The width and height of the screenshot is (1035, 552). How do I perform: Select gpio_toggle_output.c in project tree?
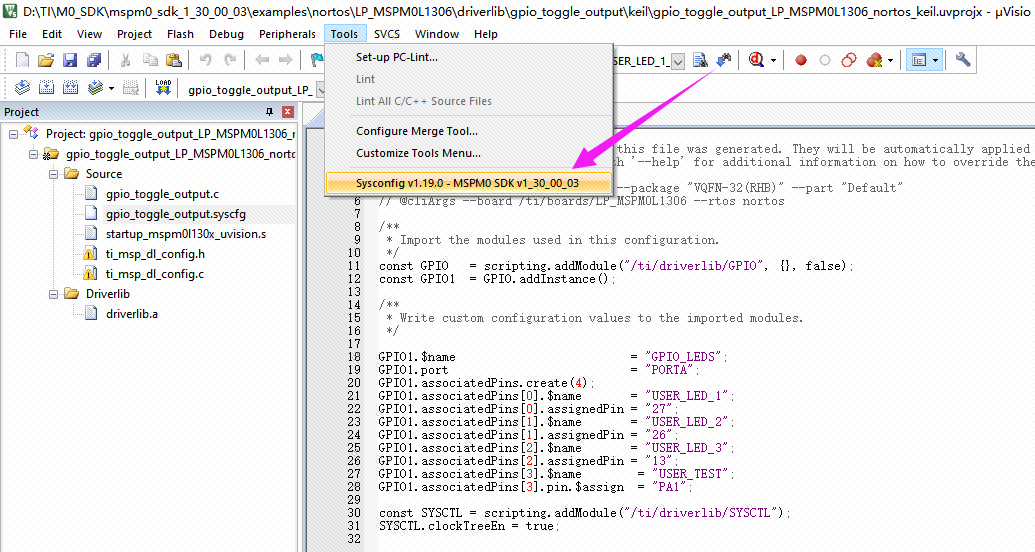tap(161, 194)
